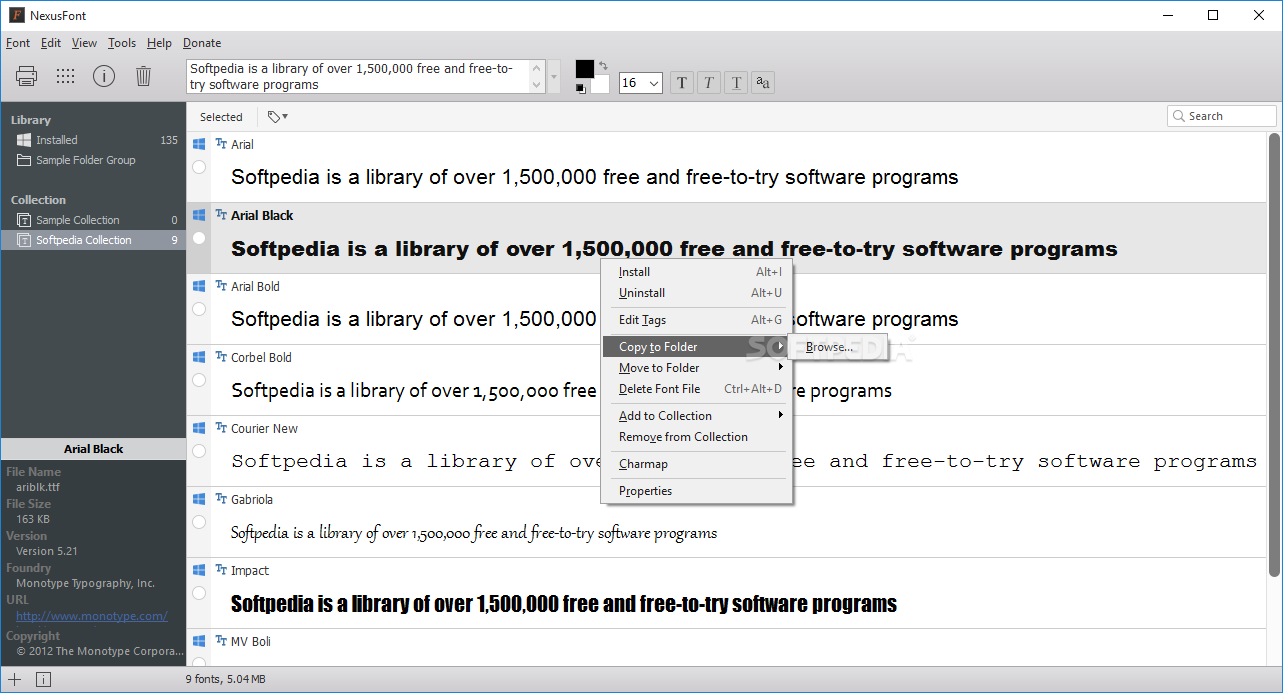Select the radio circle for Corbel Bold
This screenshot has height=693, width=1283.
[x=199, y=380]
